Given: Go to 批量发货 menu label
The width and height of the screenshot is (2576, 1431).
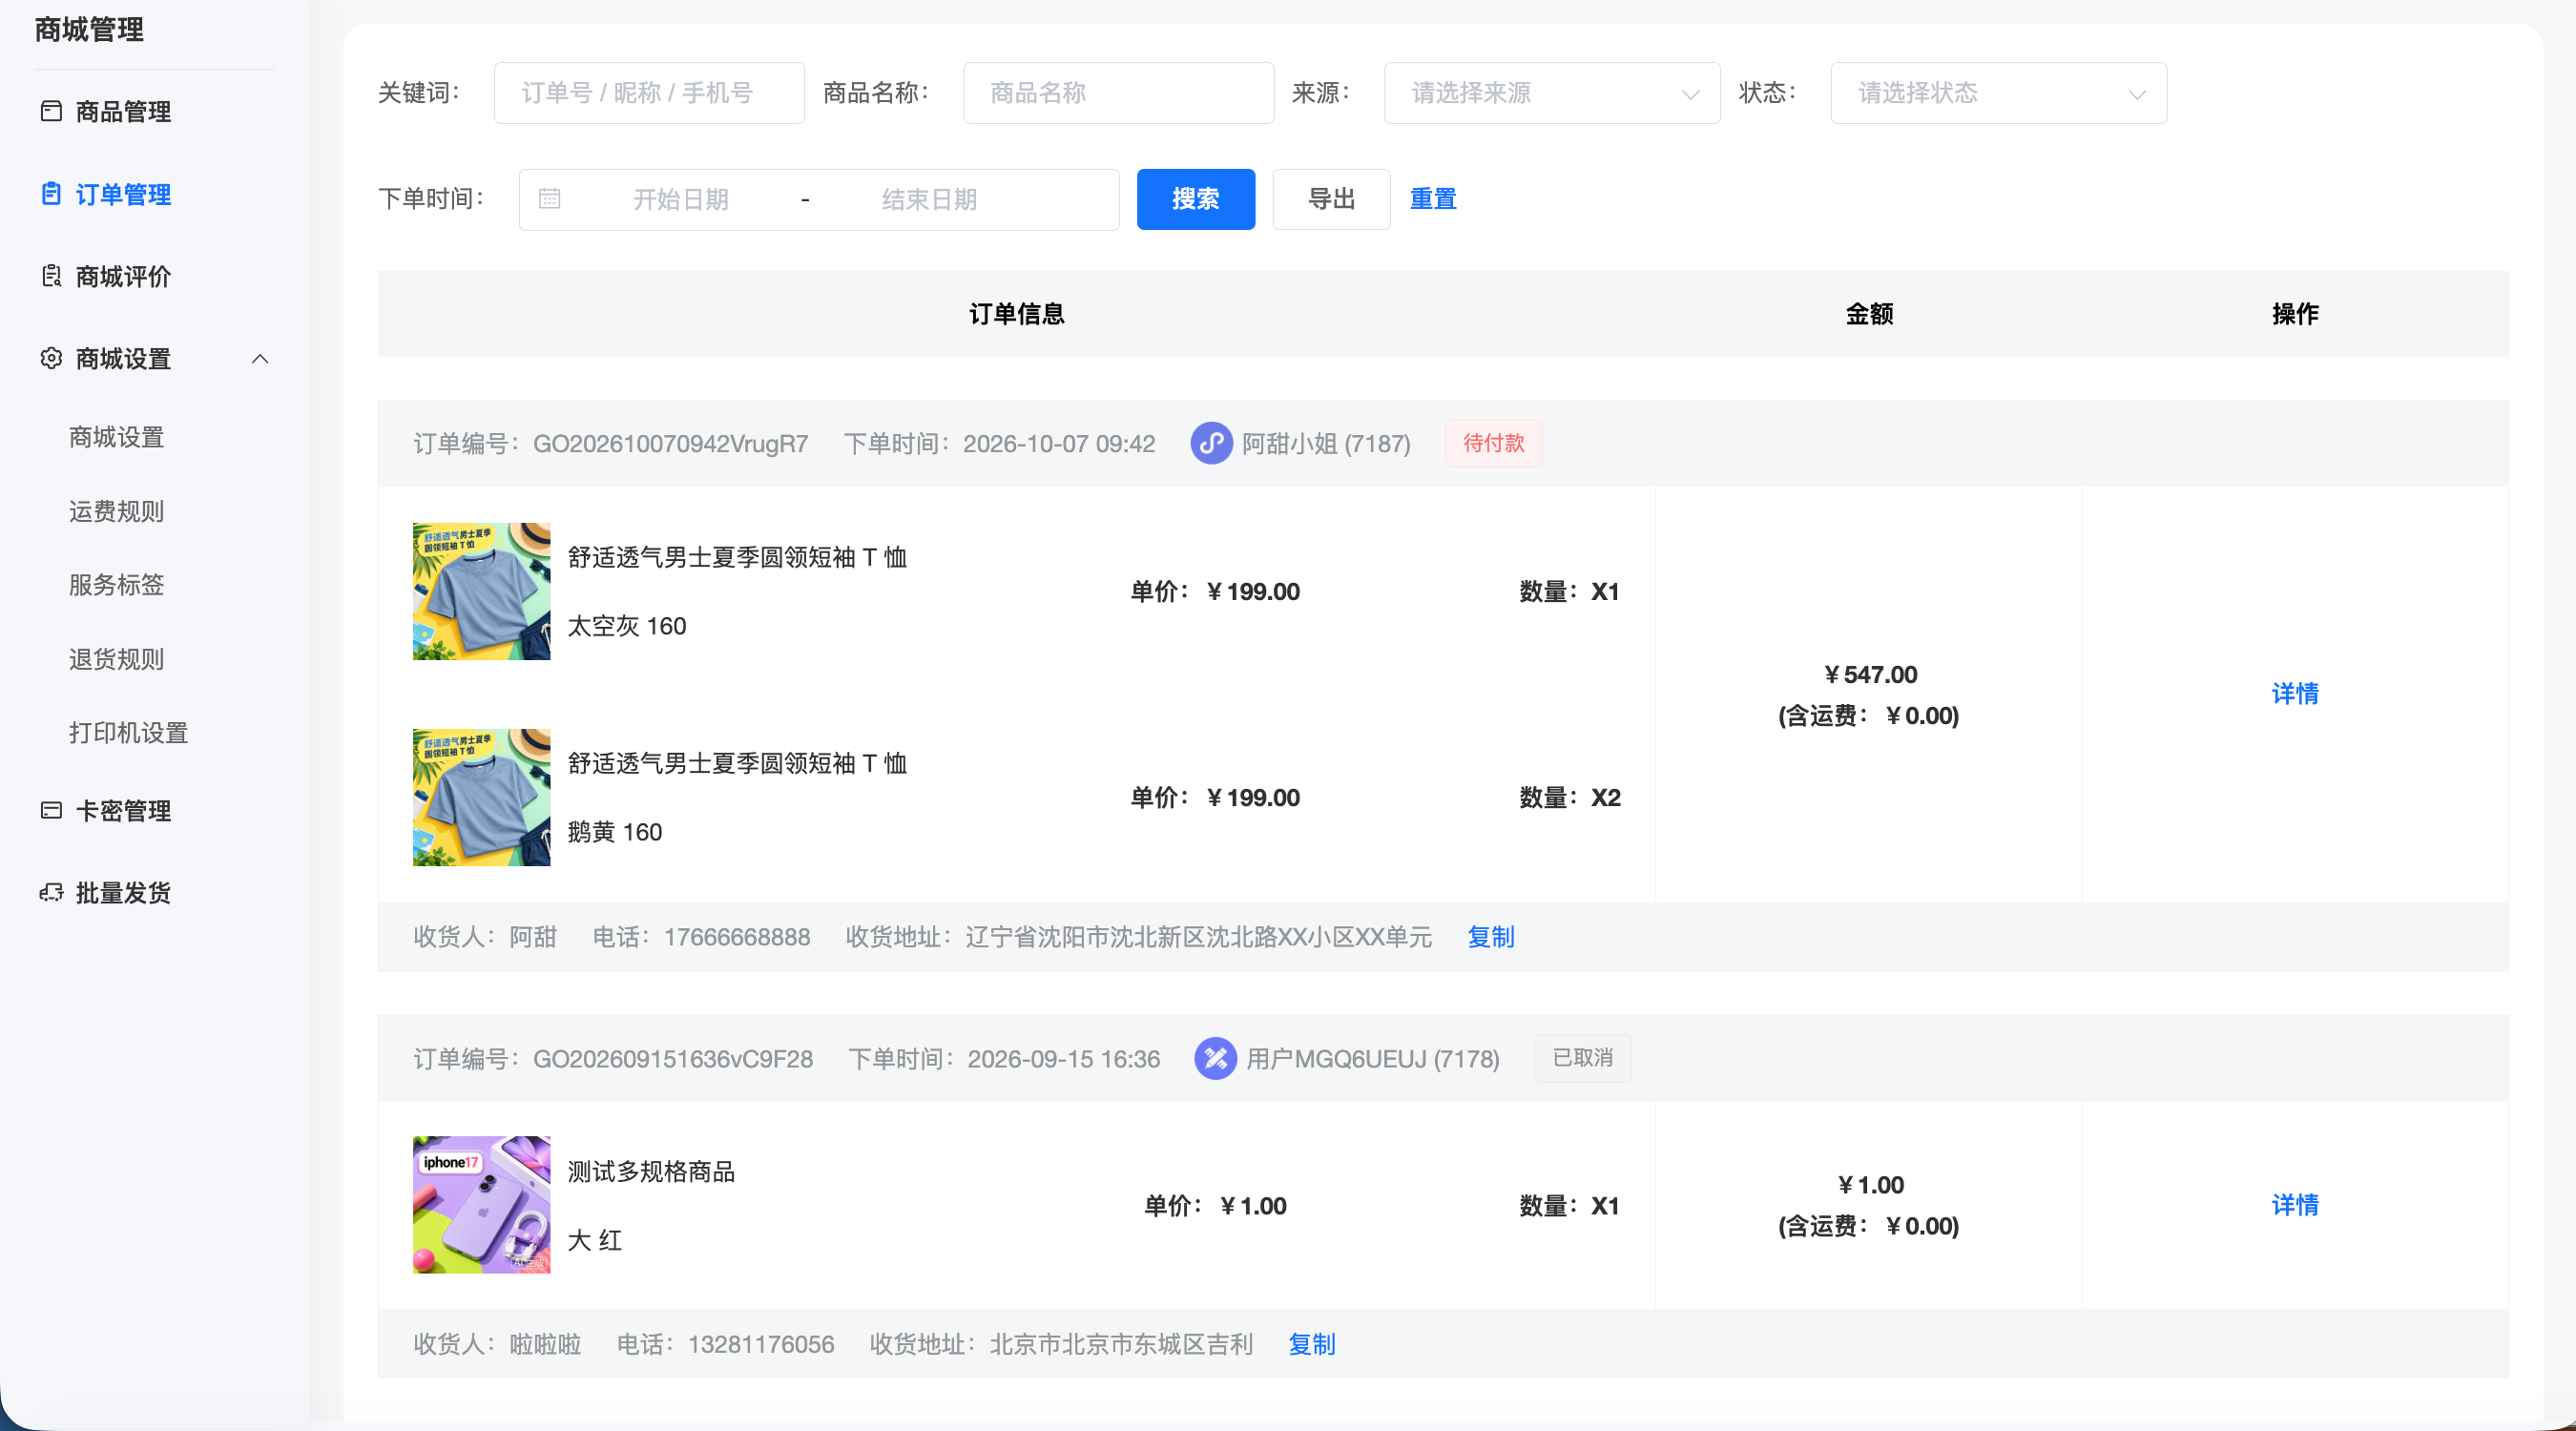Looking at the screenshot, I should pos(123,892).
